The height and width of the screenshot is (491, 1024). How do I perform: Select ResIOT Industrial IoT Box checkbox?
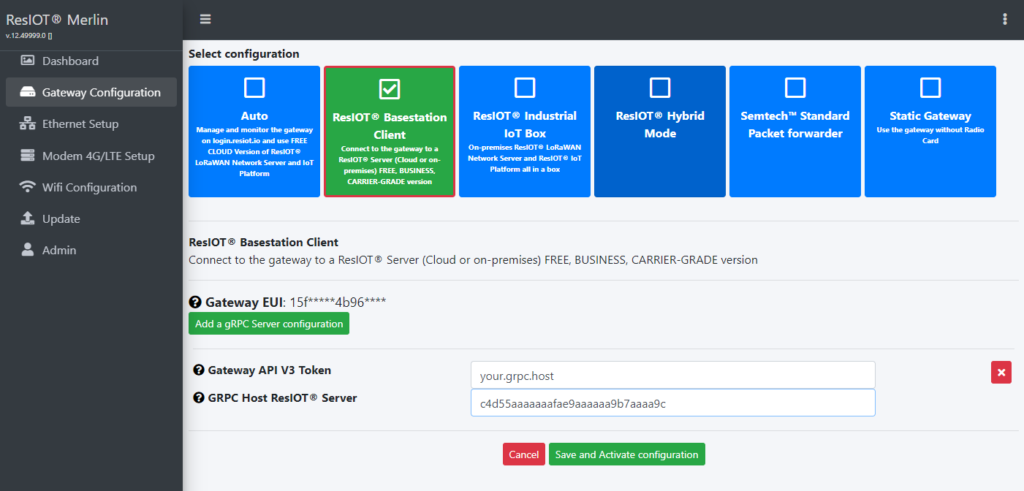(525, 87)
